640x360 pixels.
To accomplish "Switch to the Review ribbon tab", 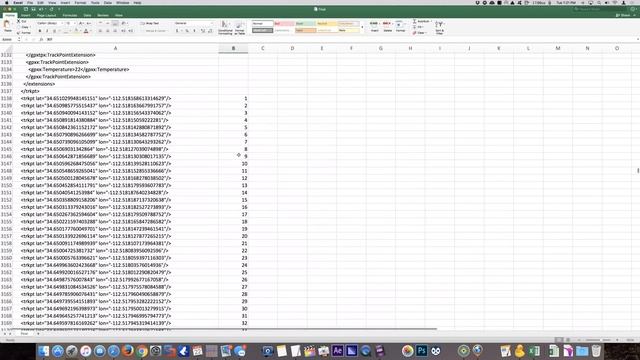I will pyautogui.click(x=103, y=16).
